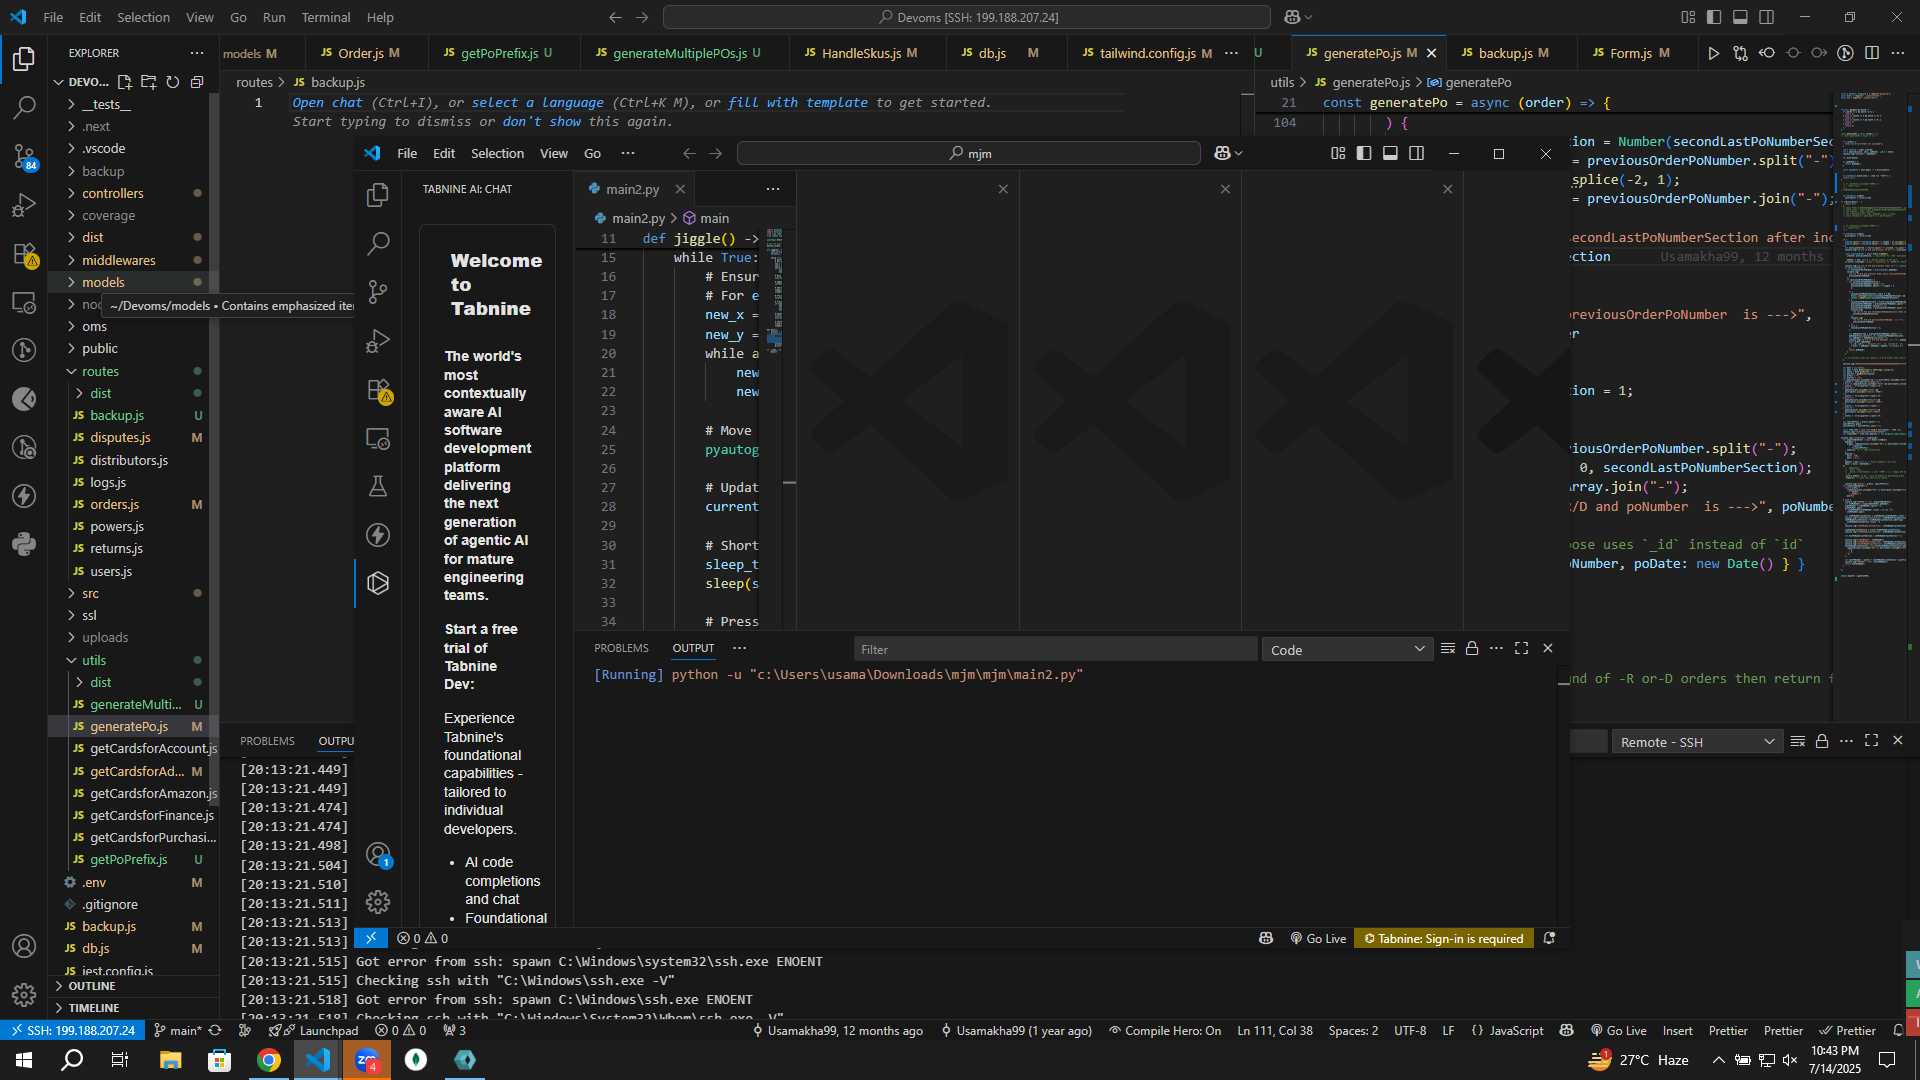Open Remote - SSH output channel dropdown
Image resolution: width=1920 pixels, height=1080 pixels.
click(x=1697, y=742)
